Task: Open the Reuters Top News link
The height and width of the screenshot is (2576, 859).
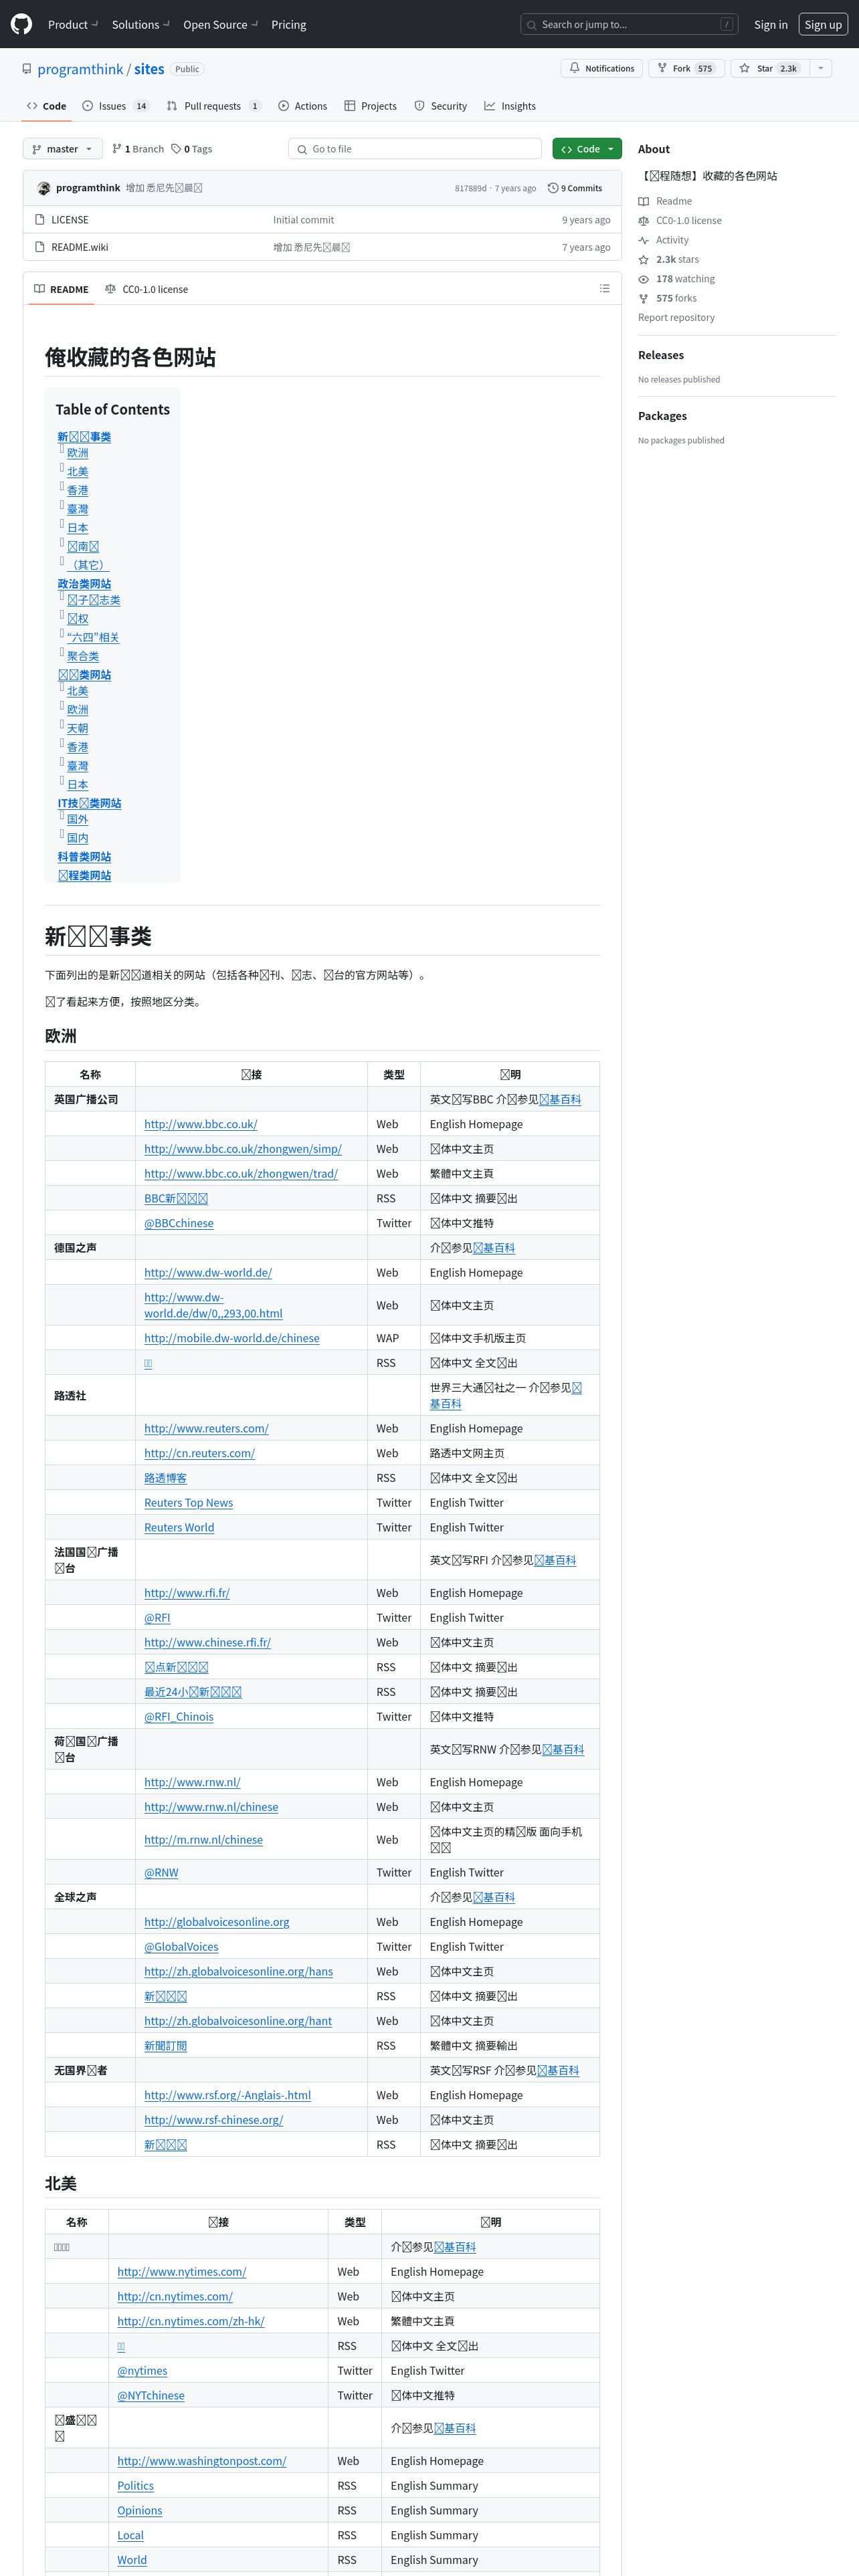Action: pos(188,1503)
